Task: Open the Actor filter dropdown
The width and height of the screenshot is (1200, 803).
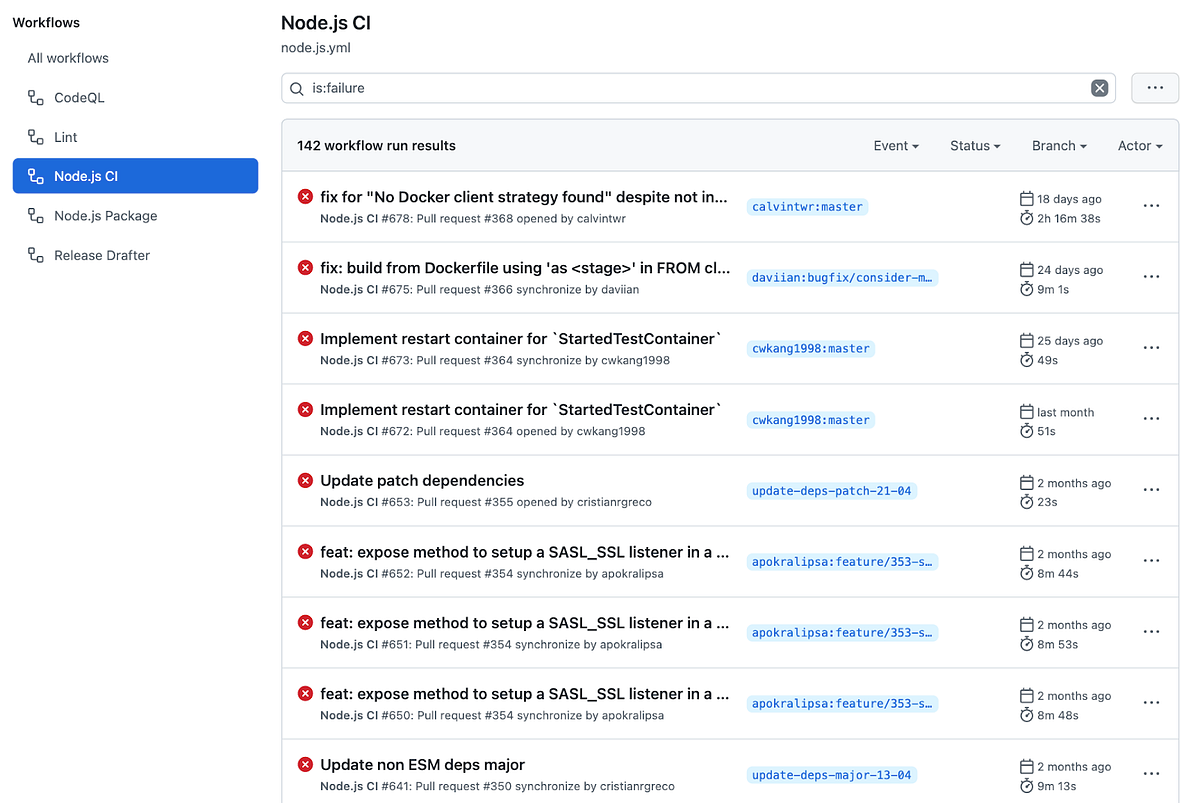Action: [x=1139, y=145]
